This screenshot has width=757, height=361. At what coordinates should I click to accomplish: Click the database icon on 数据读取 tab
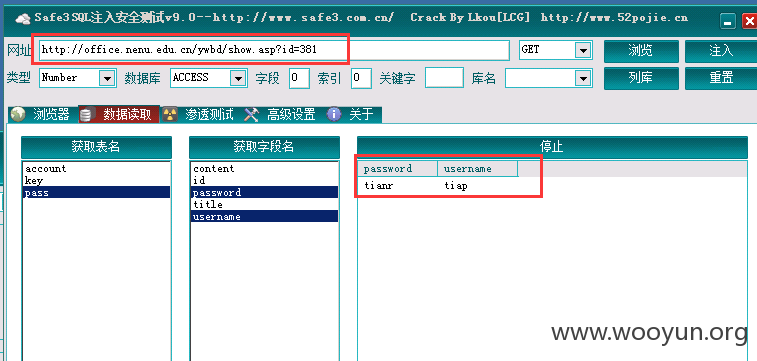[86, 114]
